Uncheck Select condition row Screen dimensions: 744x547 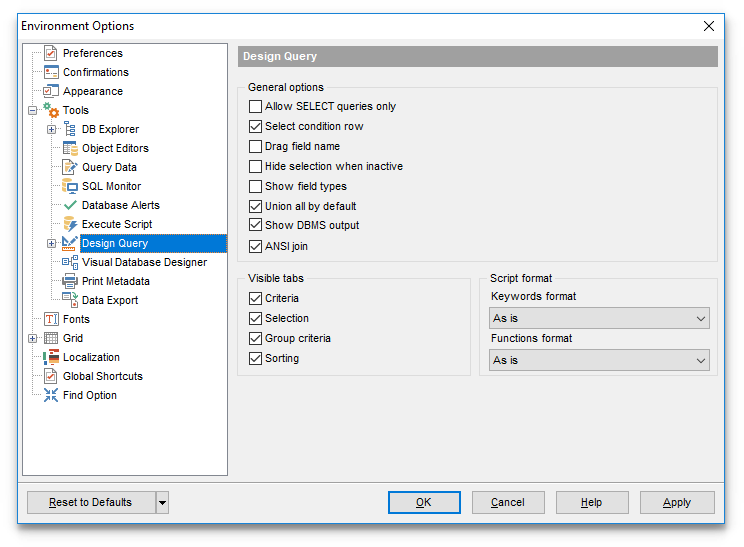click(x=255, y=126)
